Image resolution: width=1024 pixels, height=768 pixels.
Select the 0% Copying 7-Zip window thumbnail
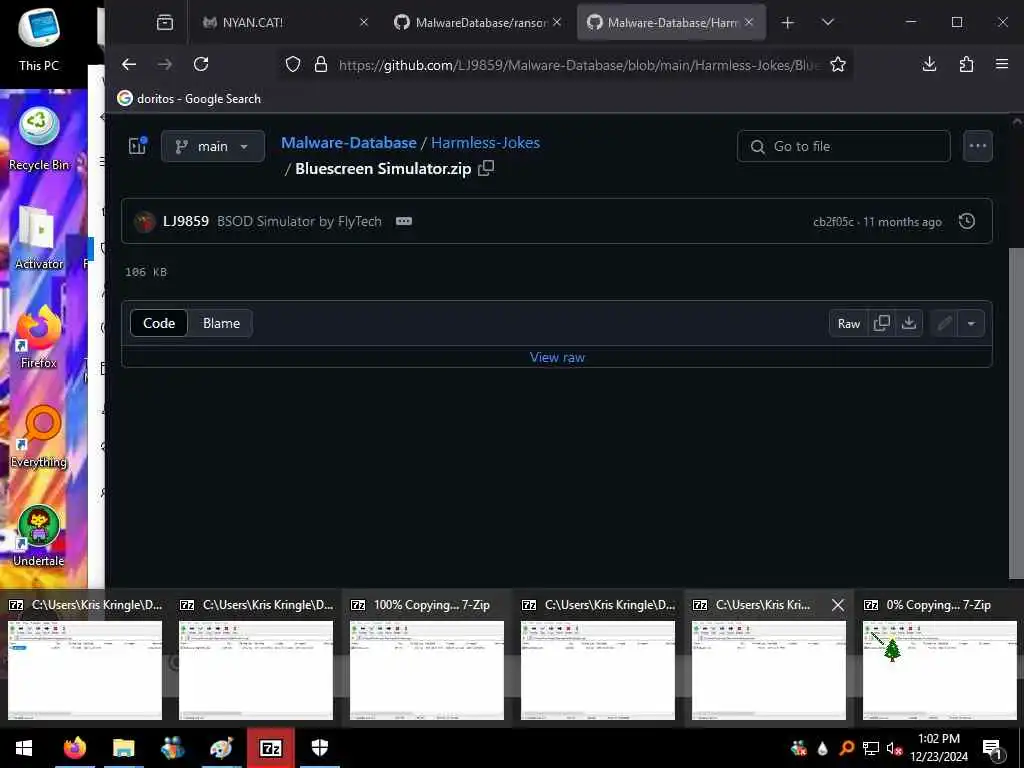pyautogui.click(x=939, y=660)
